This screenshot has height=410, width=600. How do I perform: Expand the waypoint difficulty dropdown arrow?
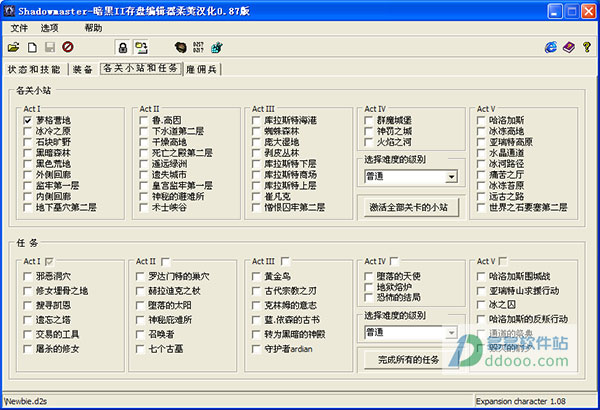tap(452, 176)
